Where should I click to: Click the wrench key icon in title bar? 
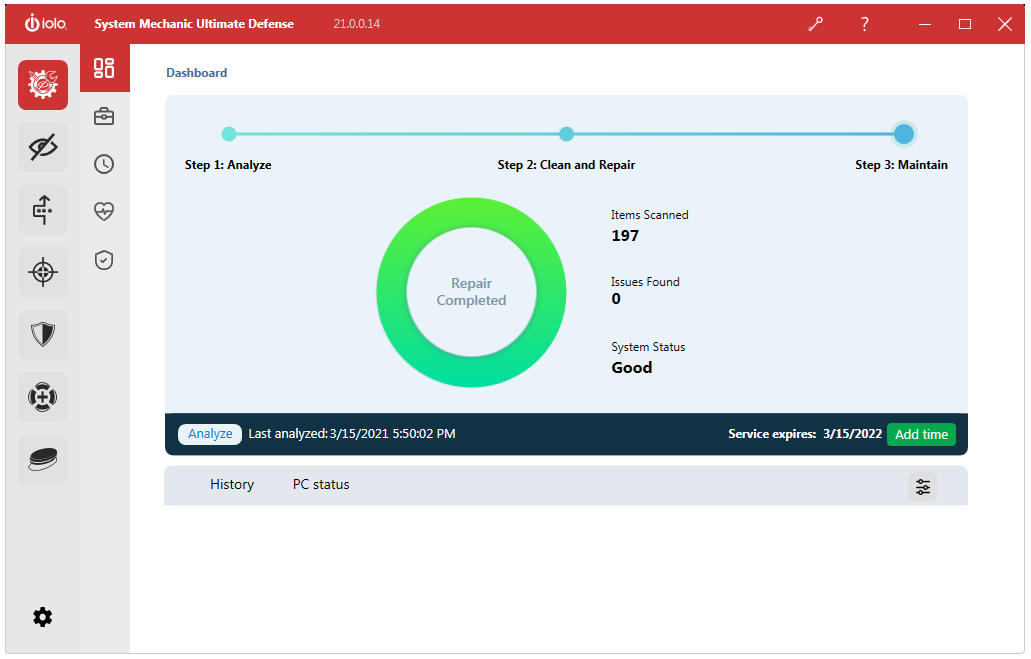(x=815, y=24)
